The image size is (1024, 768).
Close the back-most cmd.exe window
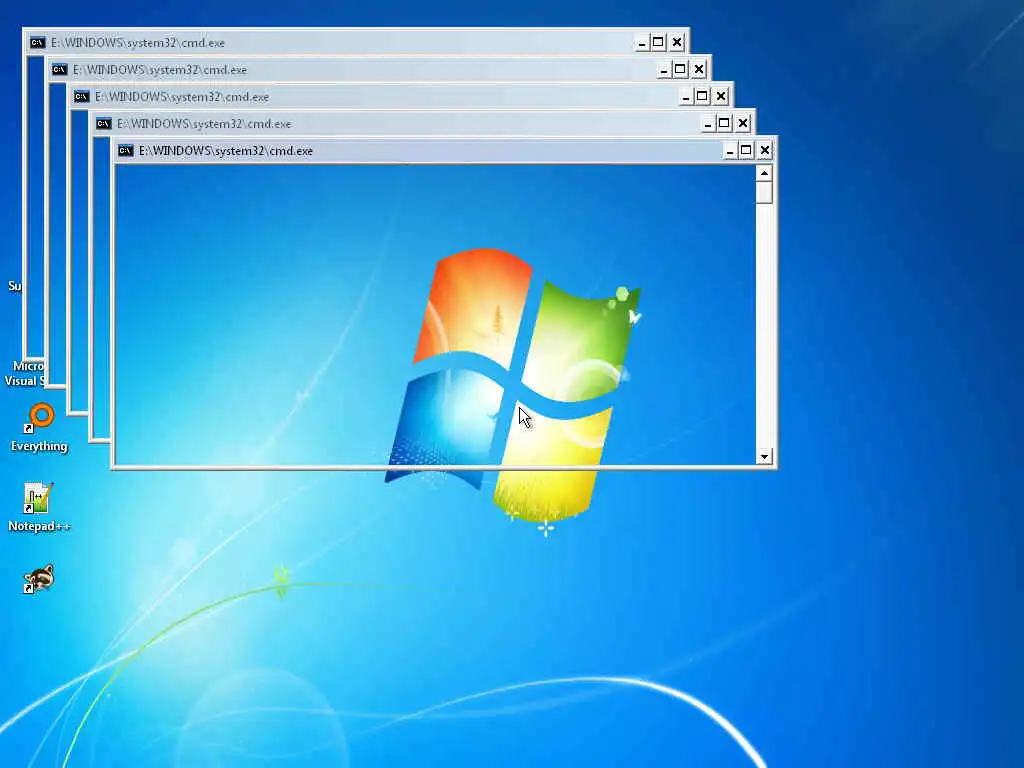[x=677, y=43]
